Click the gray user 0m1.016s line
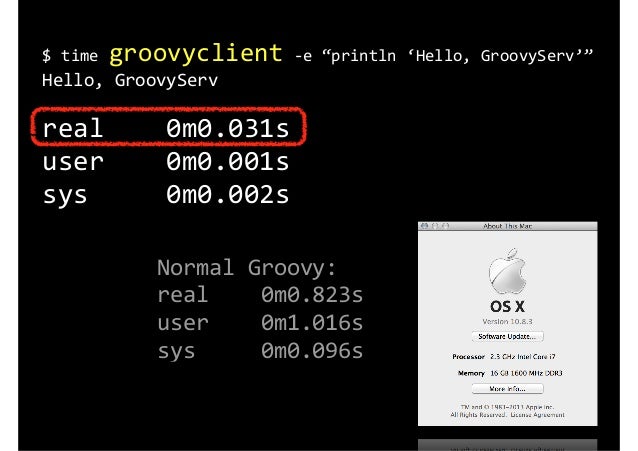 pyautogui.click(x=260, y=322)
